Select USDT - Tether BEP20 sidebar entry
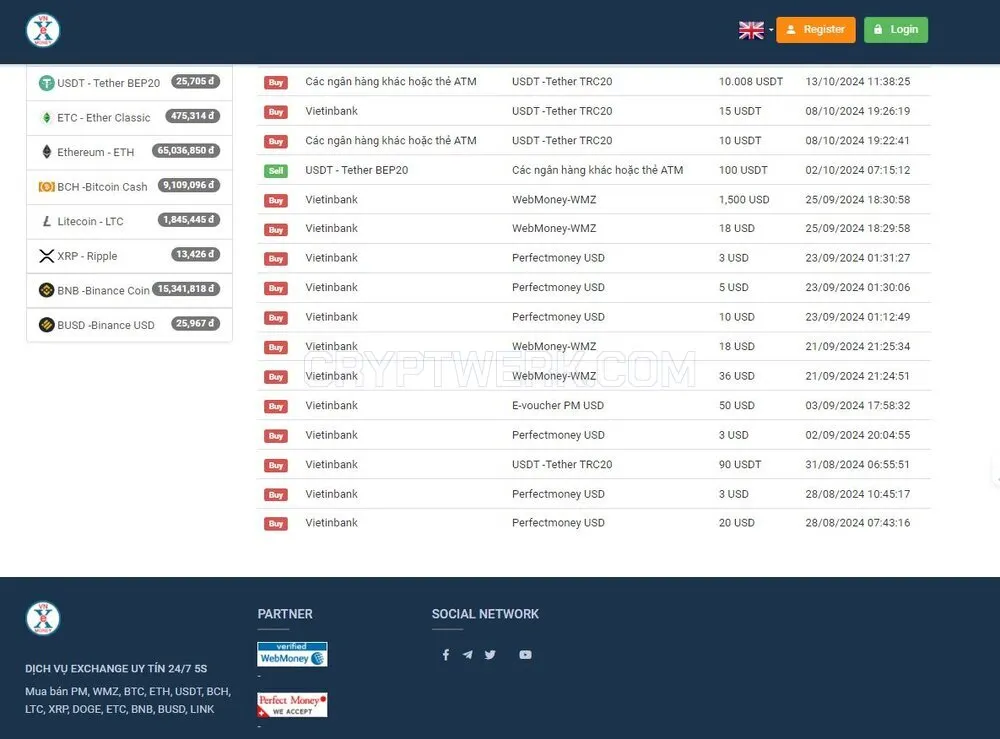Screen dimensions: 1000x739 (x=129, y=83)
